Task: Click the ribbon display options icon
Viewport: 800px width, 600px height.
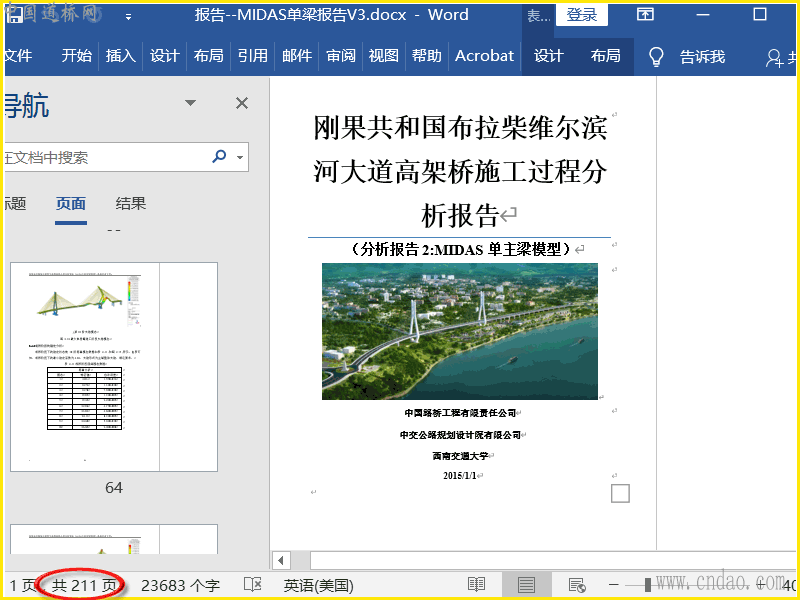Action: [646, 15]
